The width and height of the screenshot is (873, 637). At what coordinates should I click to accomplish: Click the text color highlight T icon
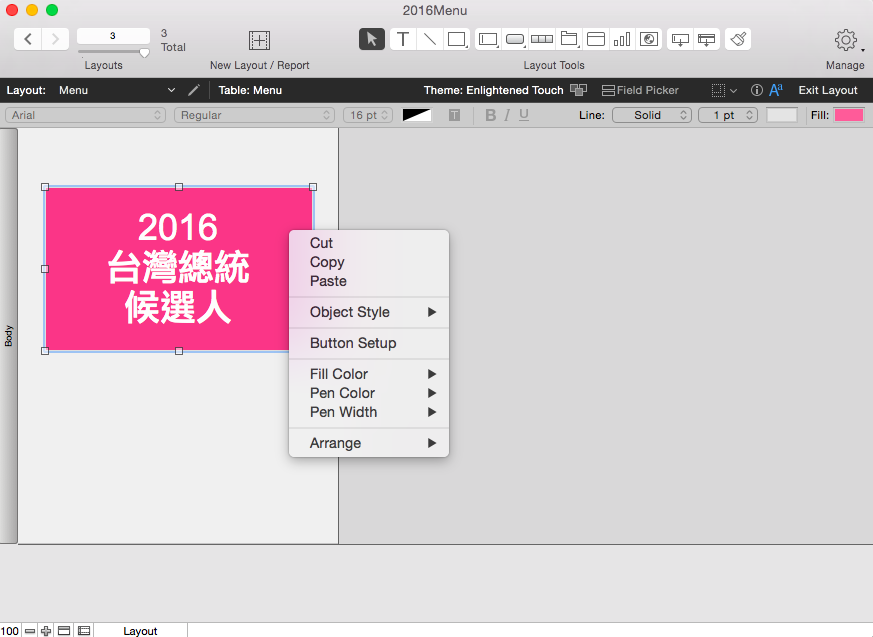(x=454, y=115)
